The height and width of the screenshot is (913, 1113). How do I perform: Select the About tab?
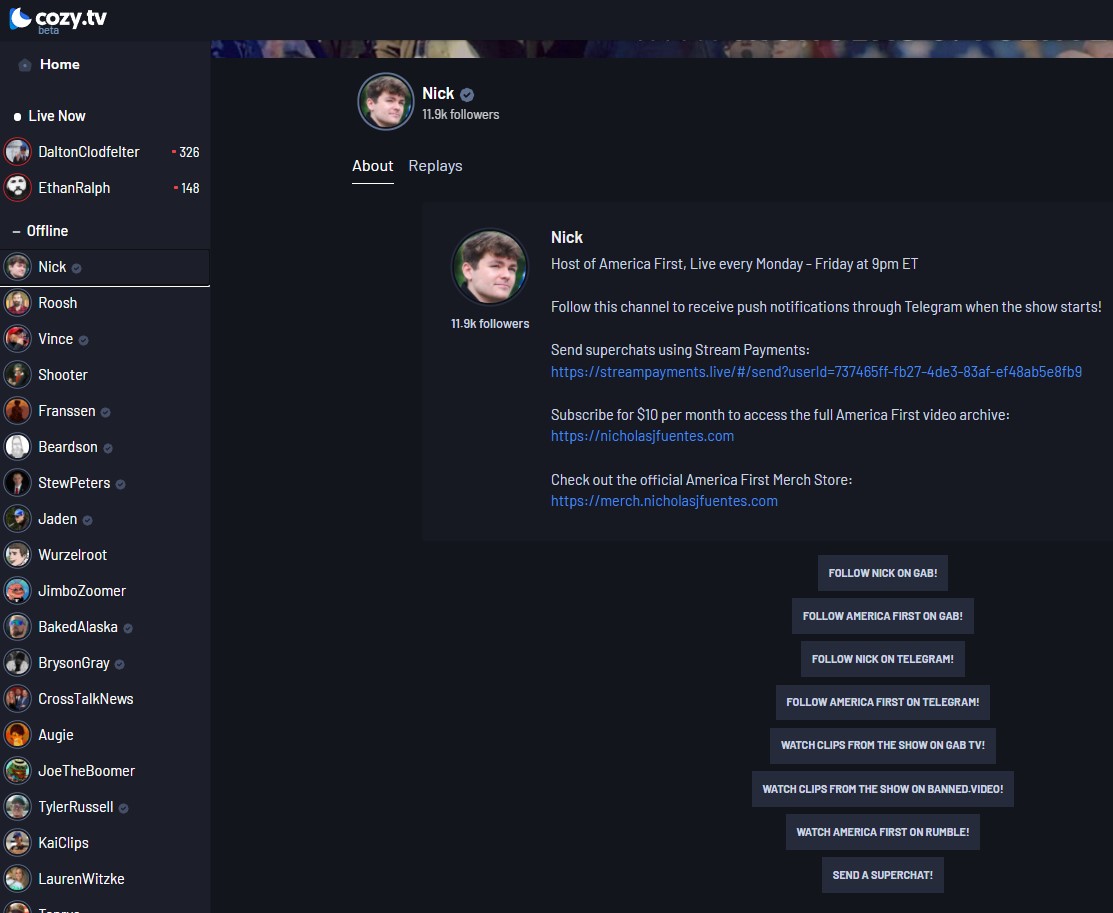click(x=372, y=166)
